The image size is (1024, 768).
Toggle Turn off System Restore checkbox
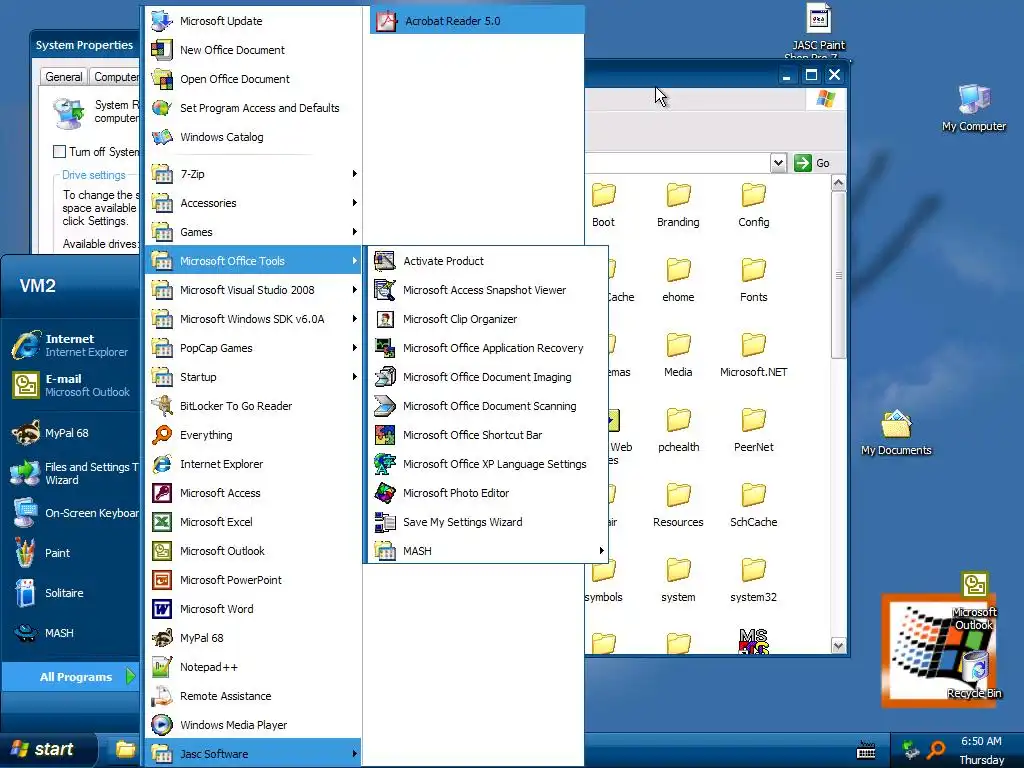pyautogui.click(x=59, y=152)
